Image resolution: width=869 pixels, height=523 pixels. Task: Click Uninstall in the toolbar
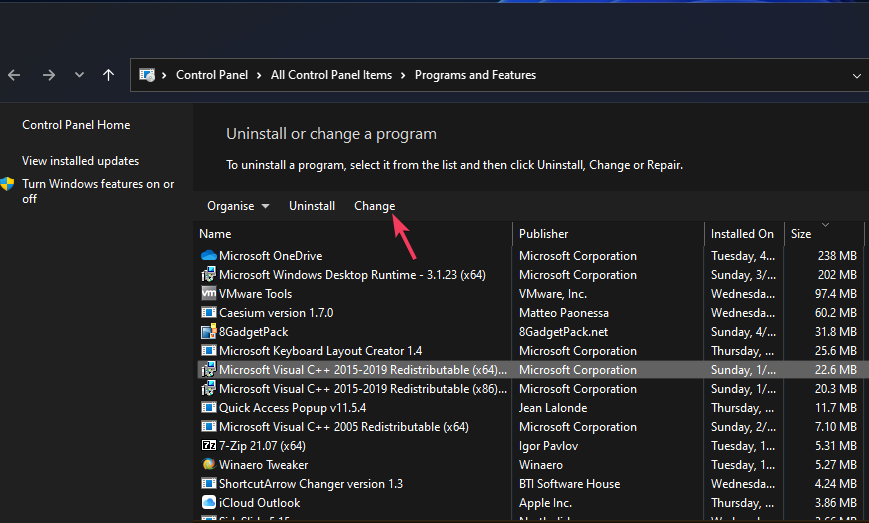coord(312,206)
